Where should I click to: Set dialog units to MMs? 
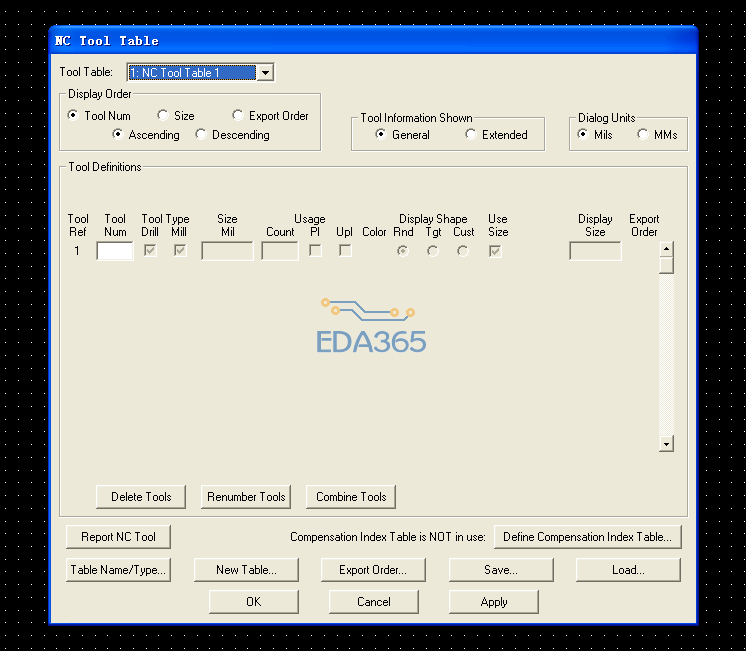point(643,135)
